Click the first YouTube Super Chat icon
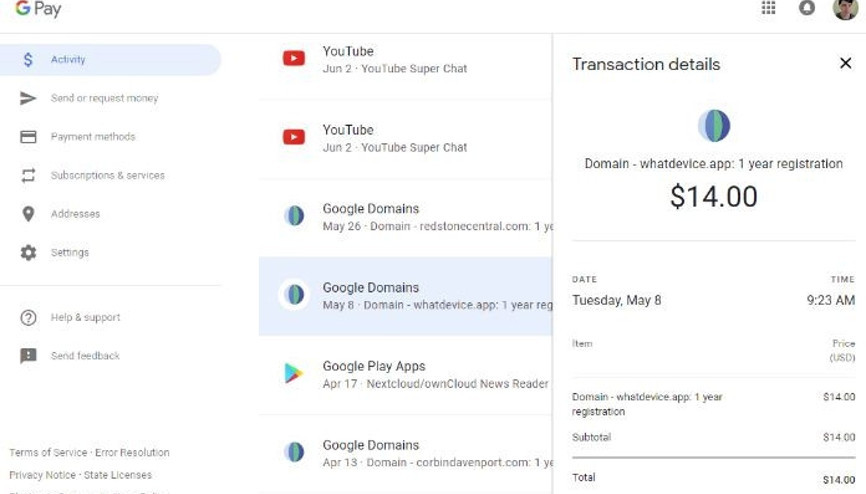The height and width of the screenshot is (494, 866). [x=294, y=58]
